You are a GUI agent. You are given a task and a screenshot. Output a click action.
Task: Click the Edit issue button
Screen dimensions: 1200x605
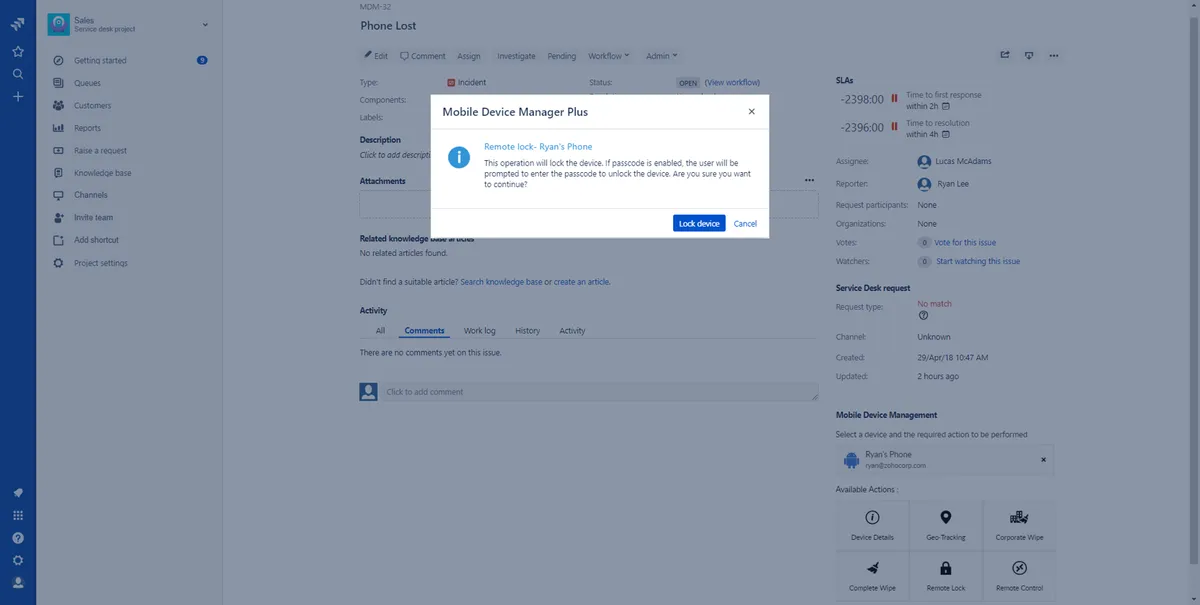click(x=376, y=56)
